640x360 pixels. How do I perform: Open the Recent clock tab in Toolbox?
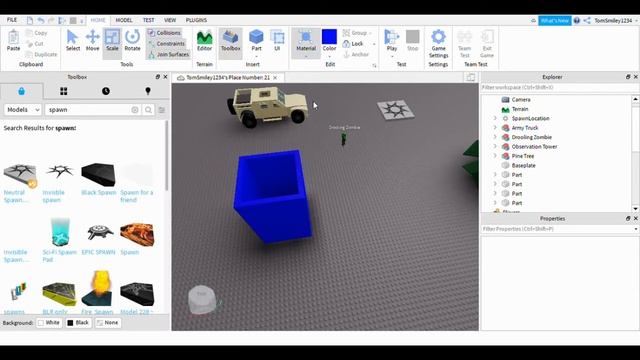coord(106,91)
